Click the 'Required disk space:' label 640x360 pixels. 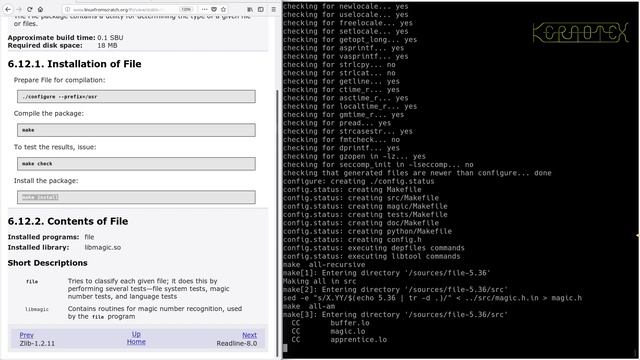coord(45,45)
